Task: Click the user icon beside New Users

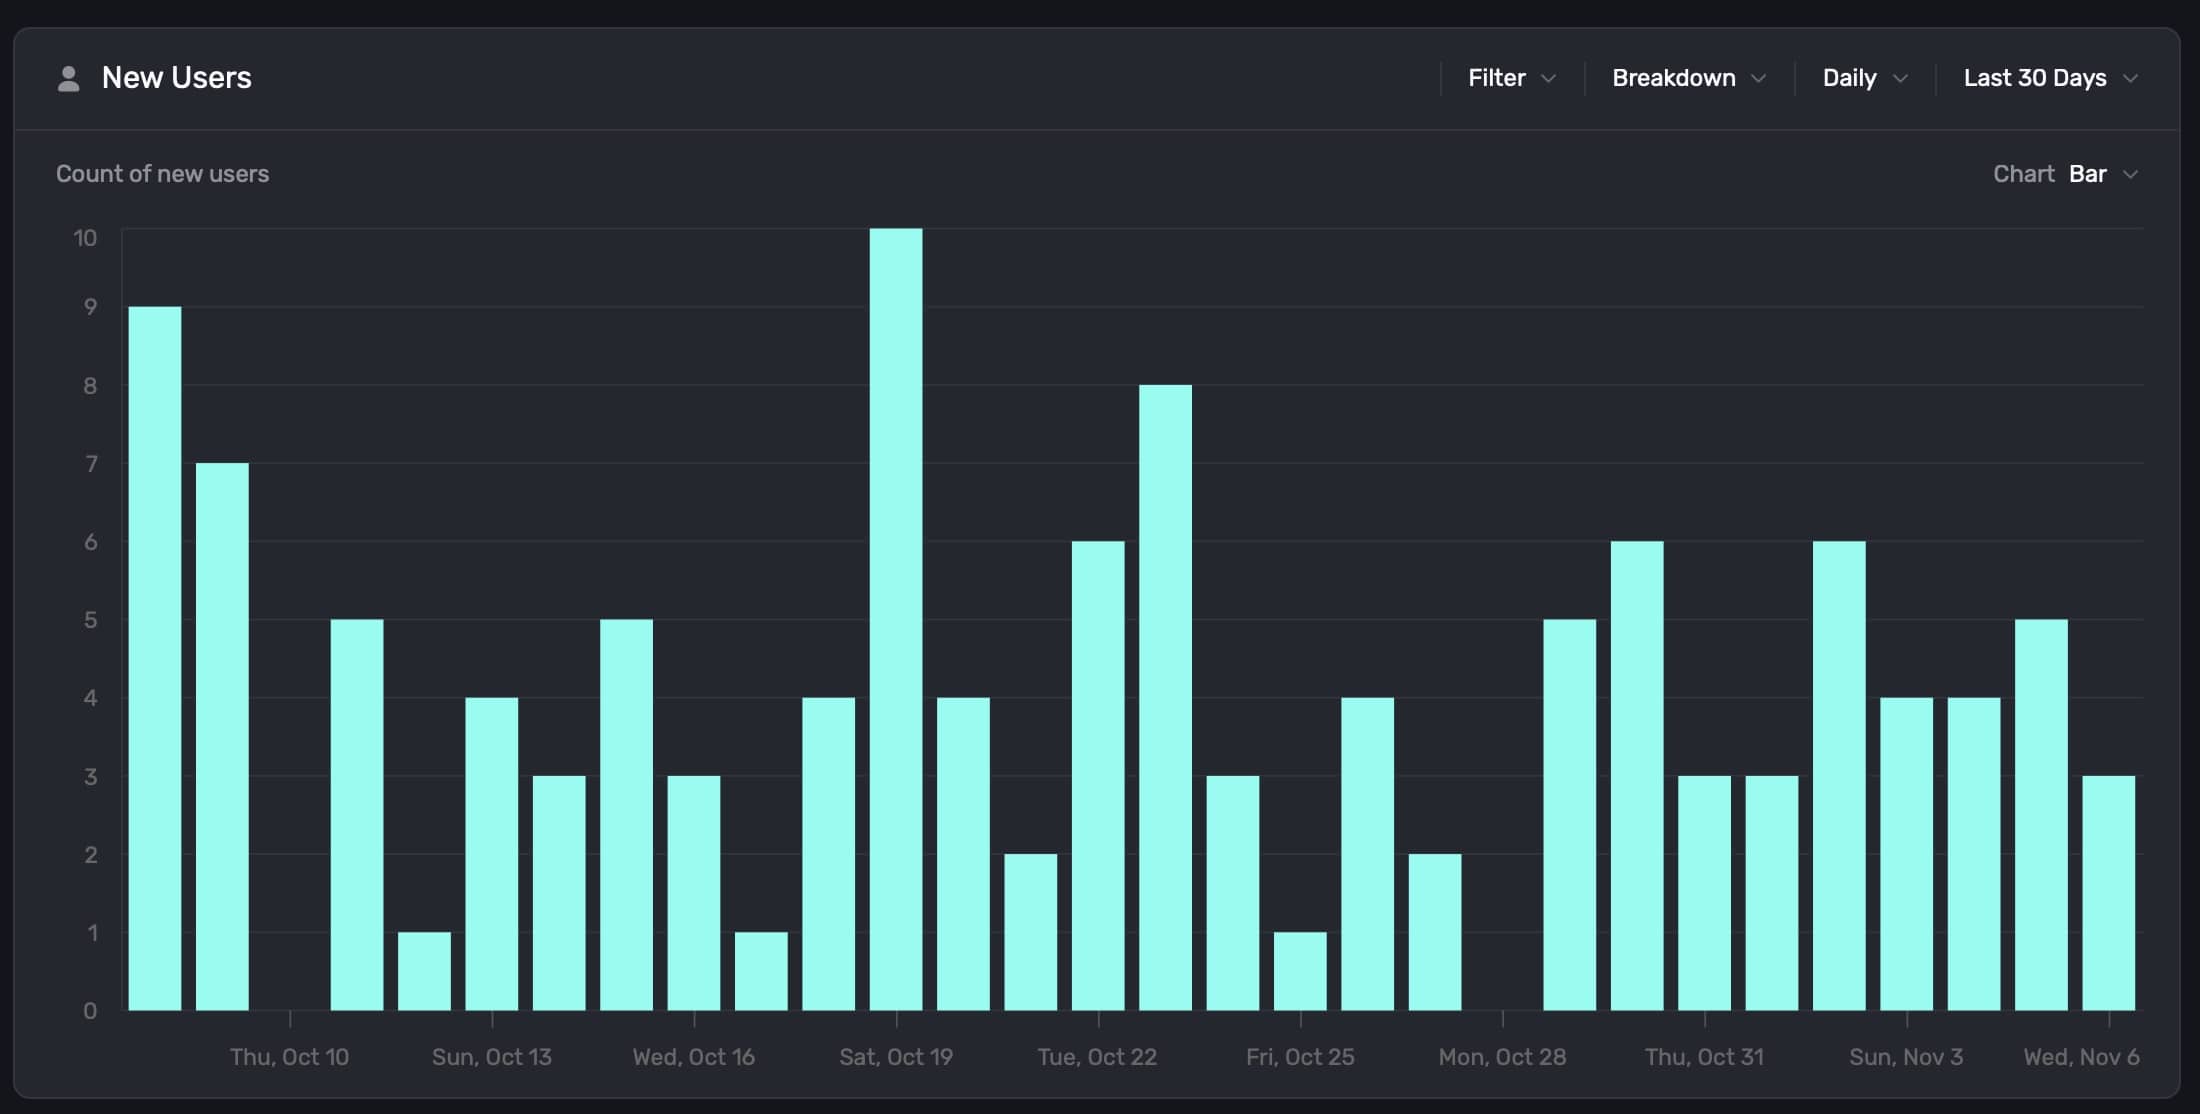Action: (x=68, y=78)
